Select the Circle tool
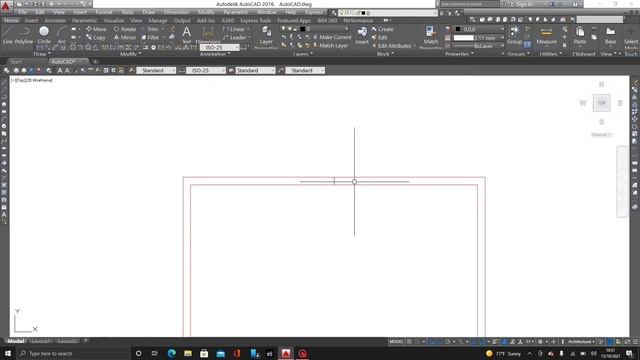640x360 pixels. 44,35
